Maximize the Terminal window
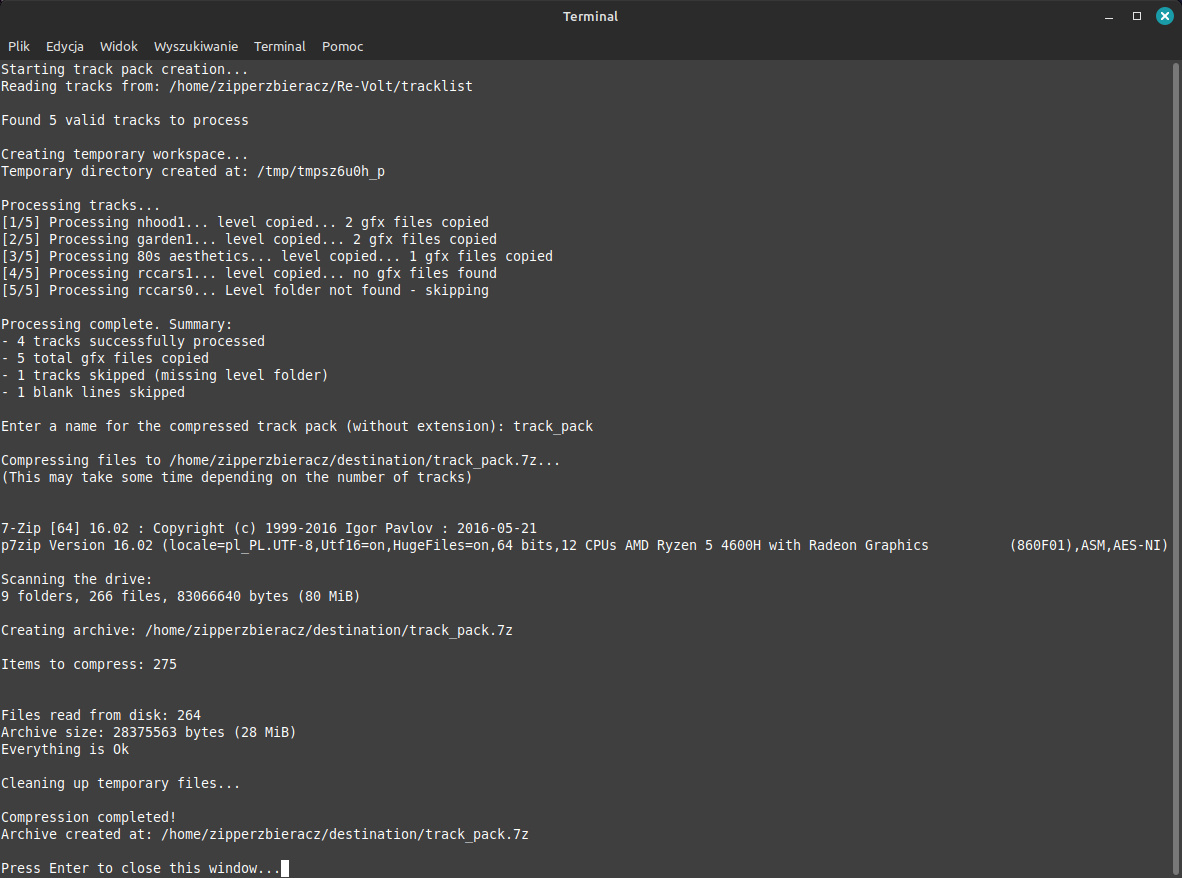 [1137, 17]
